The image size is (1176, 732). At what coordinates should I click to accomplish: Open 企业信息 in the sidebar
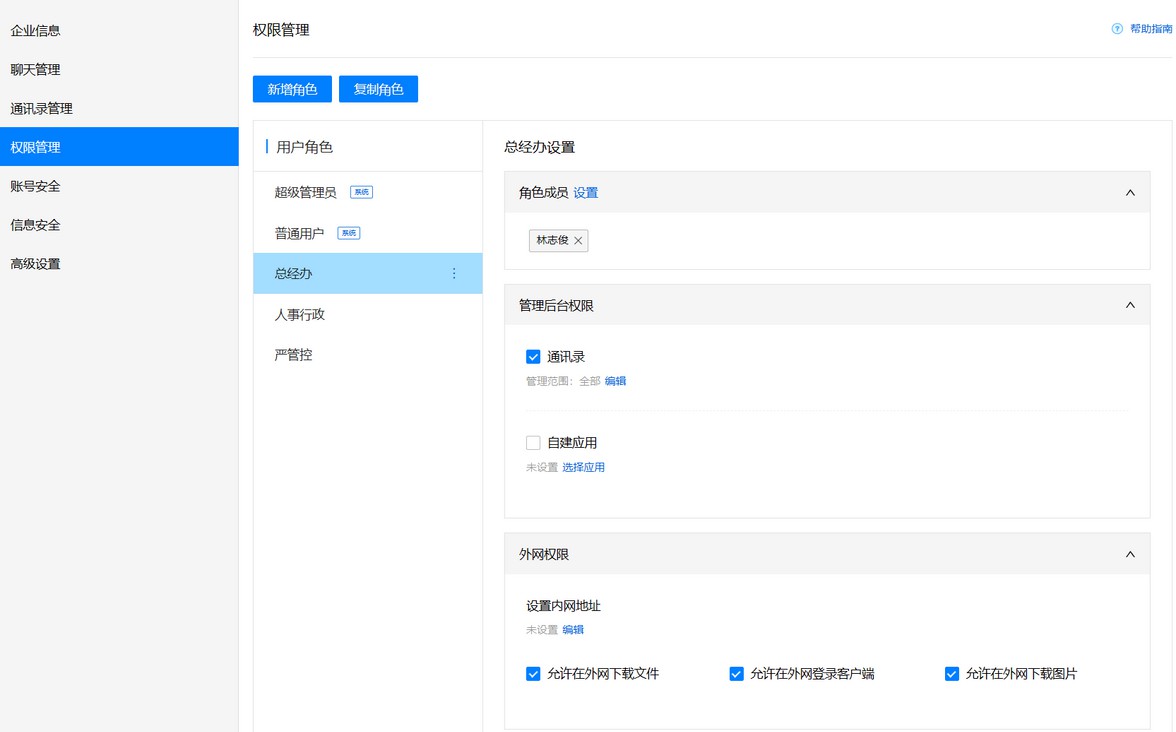[36, 31]
